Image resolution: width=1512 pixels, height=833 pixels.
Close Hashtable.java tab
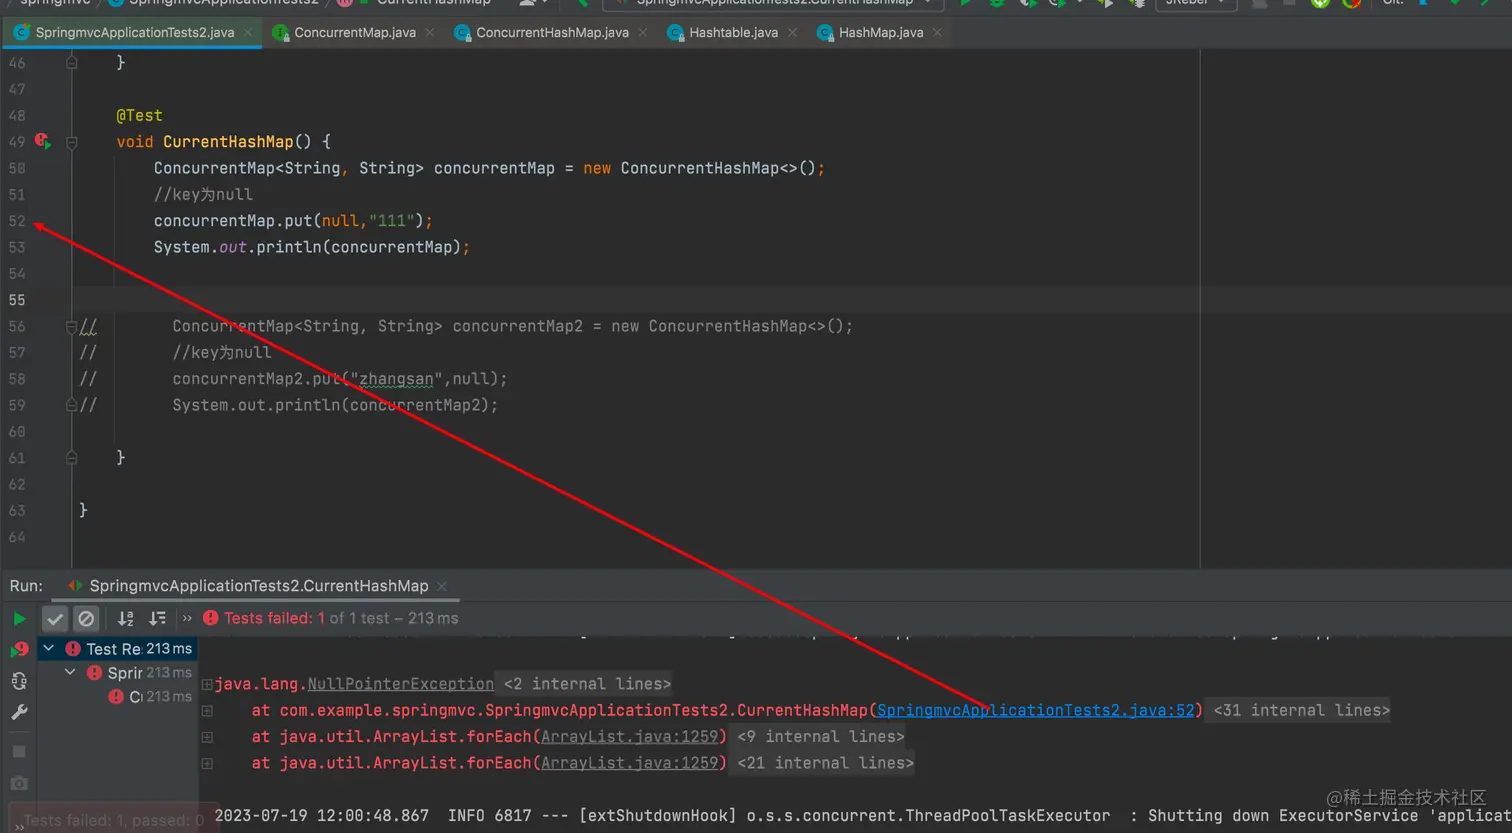792,33
